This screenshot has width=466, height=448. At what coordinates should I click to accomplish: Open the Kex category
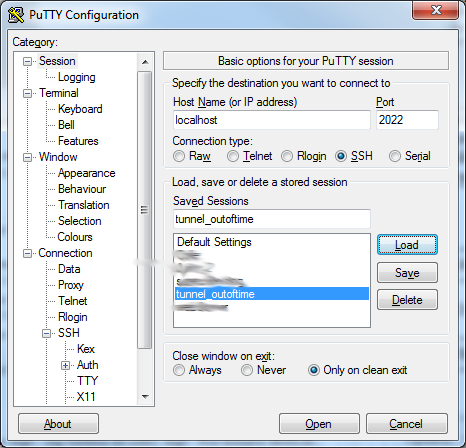pos(86,349)
